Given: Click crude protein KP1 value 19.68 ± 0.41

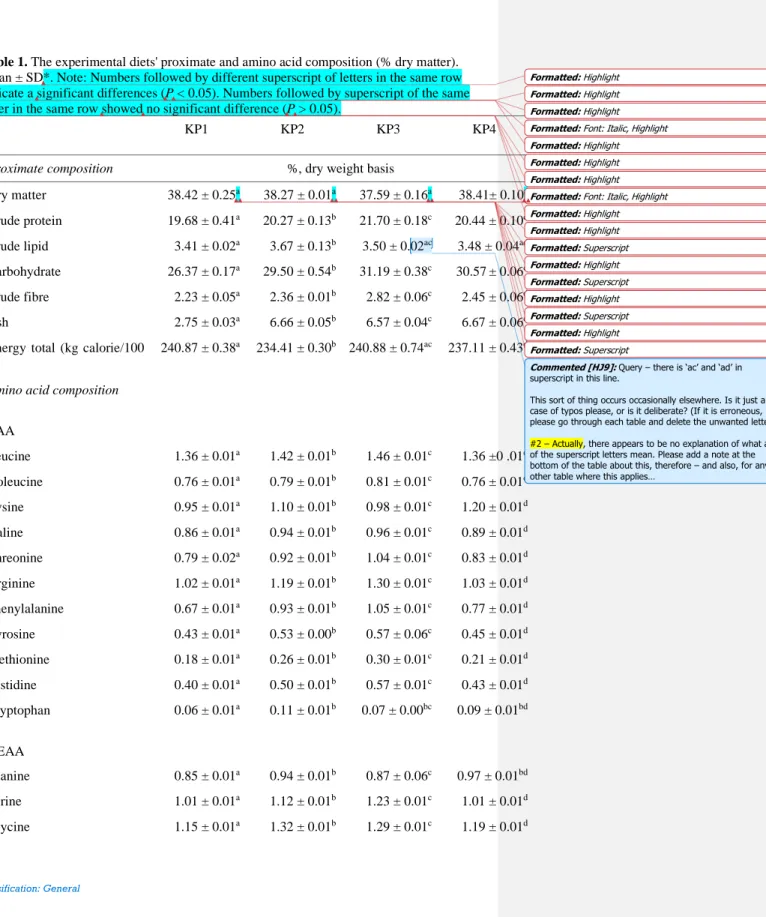Looking at the screenshot, I should point(203,220).
